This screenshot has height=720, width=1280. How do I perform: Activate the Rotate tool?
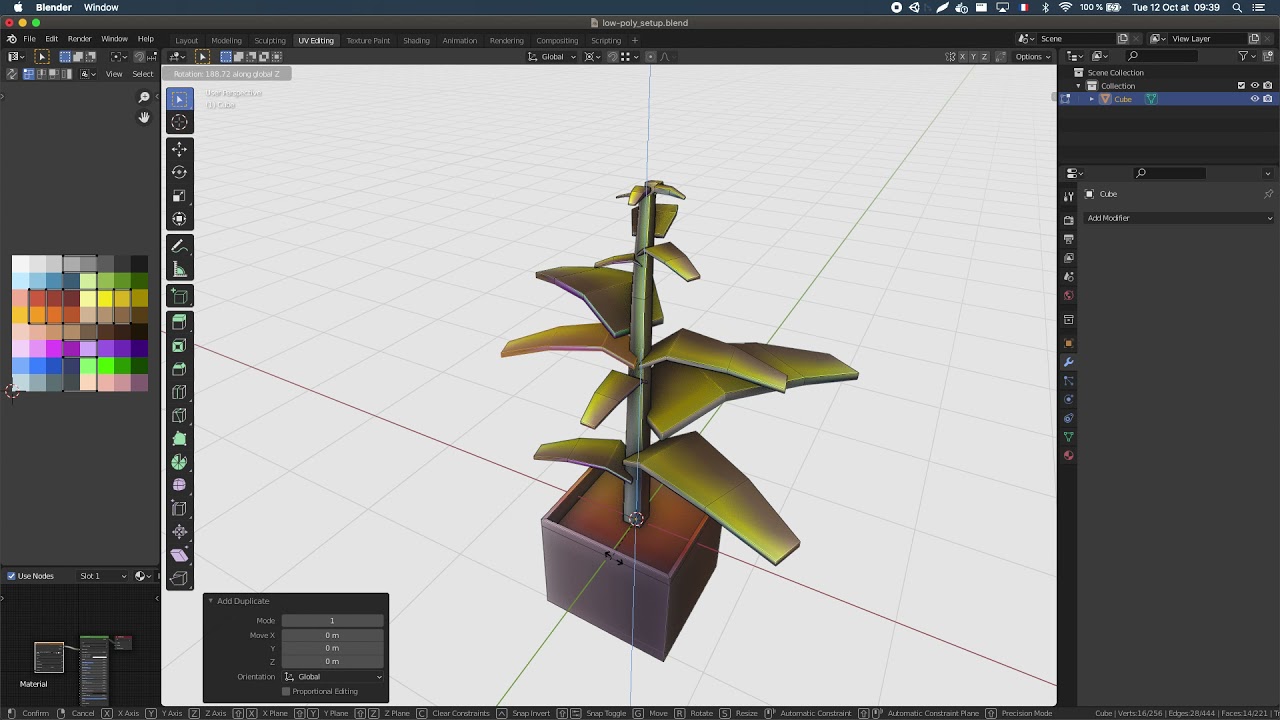pos(179,172)
